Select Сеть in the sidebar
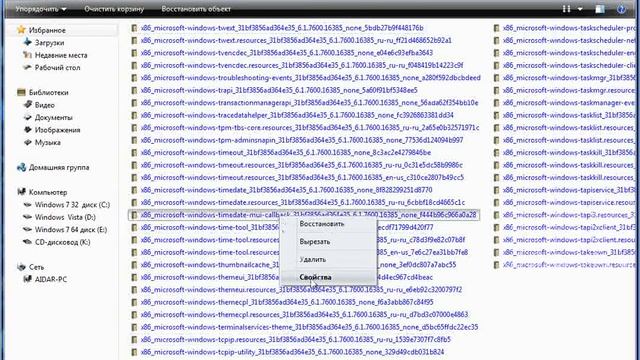Viewport: 640px width, 360px height. point(36,267)
